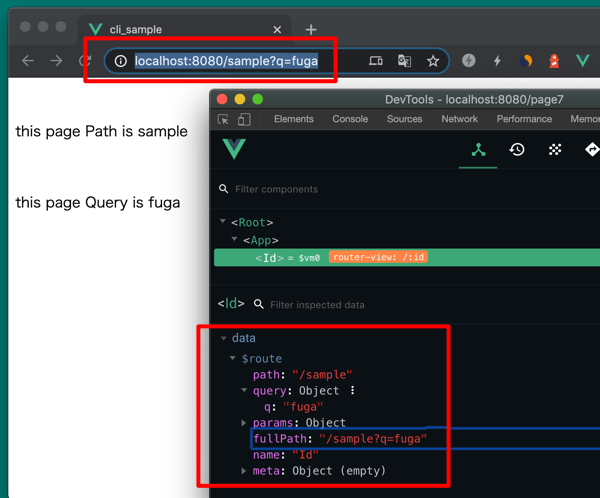The height and width of the screenshot is (498, 600).
Task: Open a new browser tab with plus
Action: click(311, 29)
